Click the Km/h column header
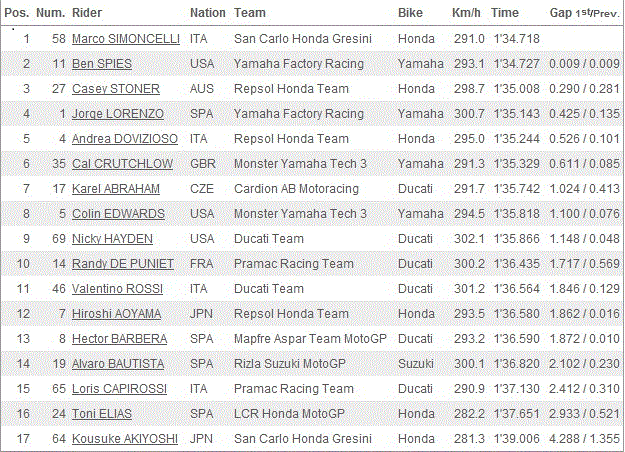Screen dimensions: 625x452 pos(466,13)
